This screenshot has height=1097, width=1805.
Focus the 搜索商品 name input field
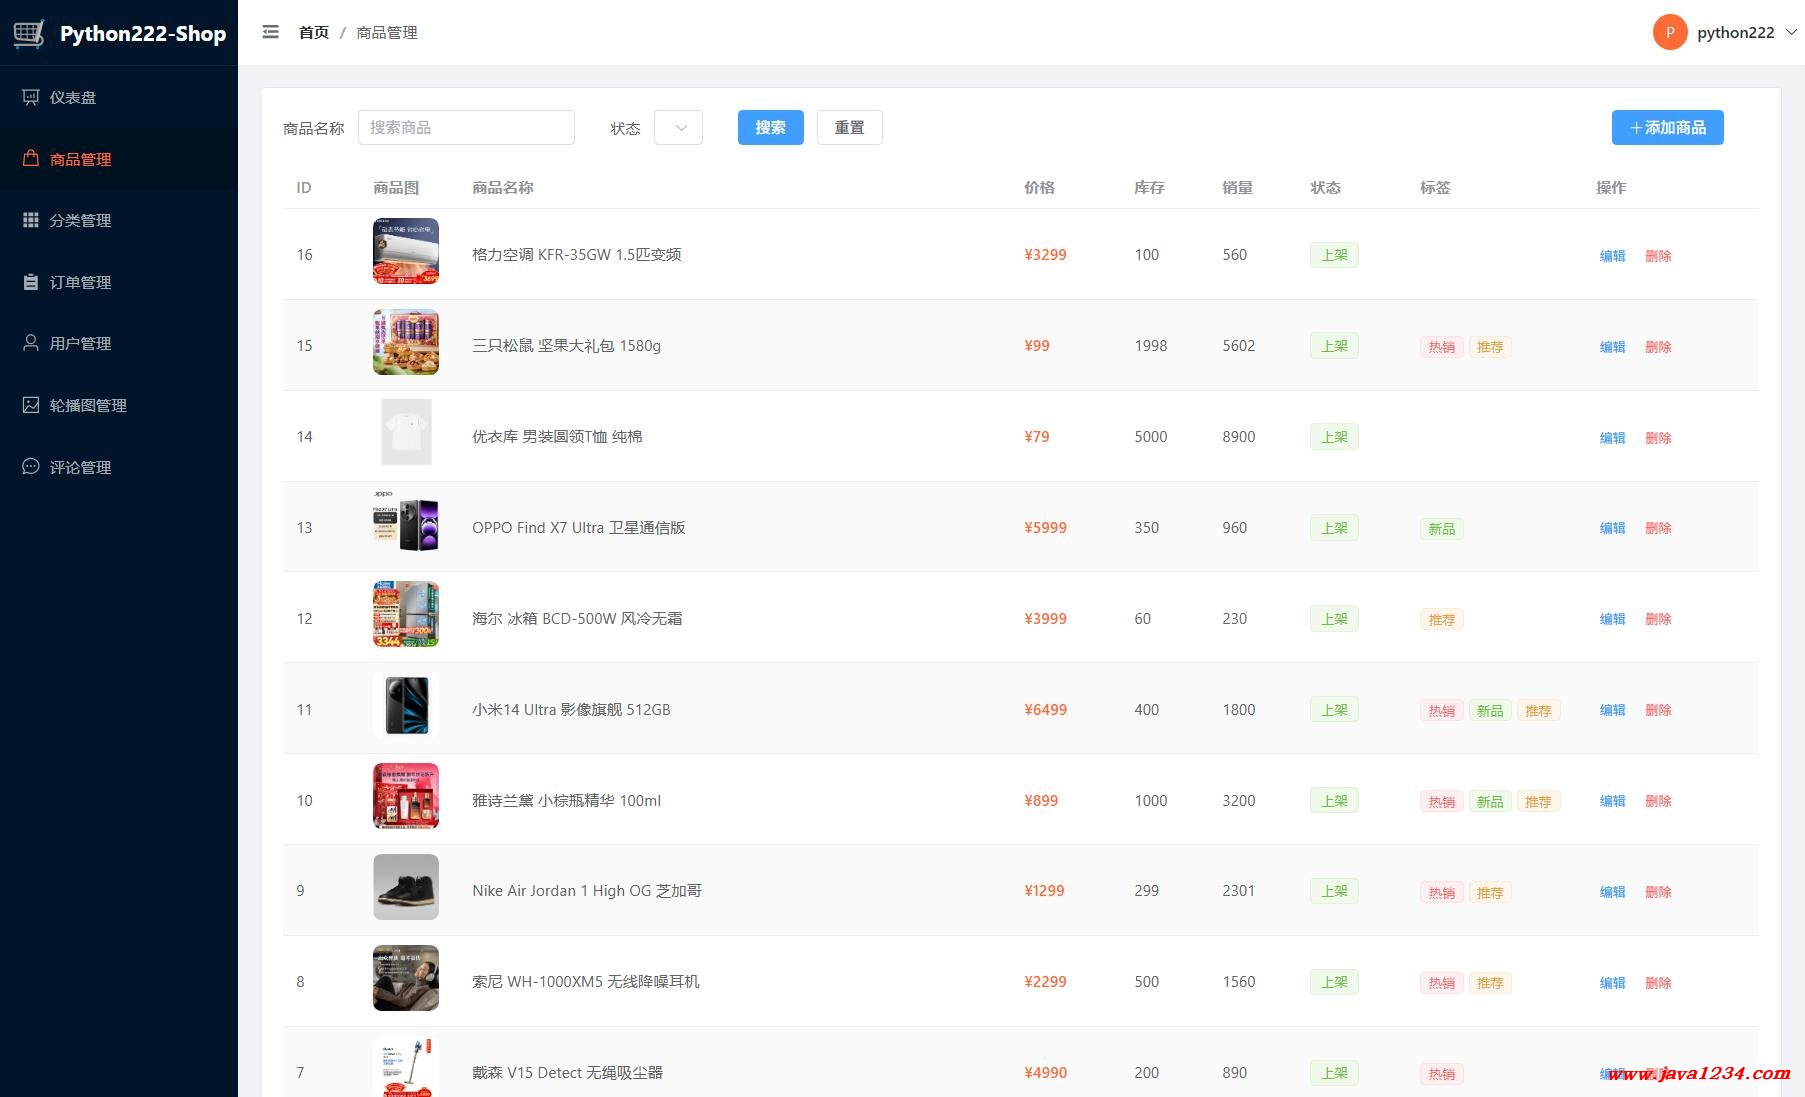(466, 128)
